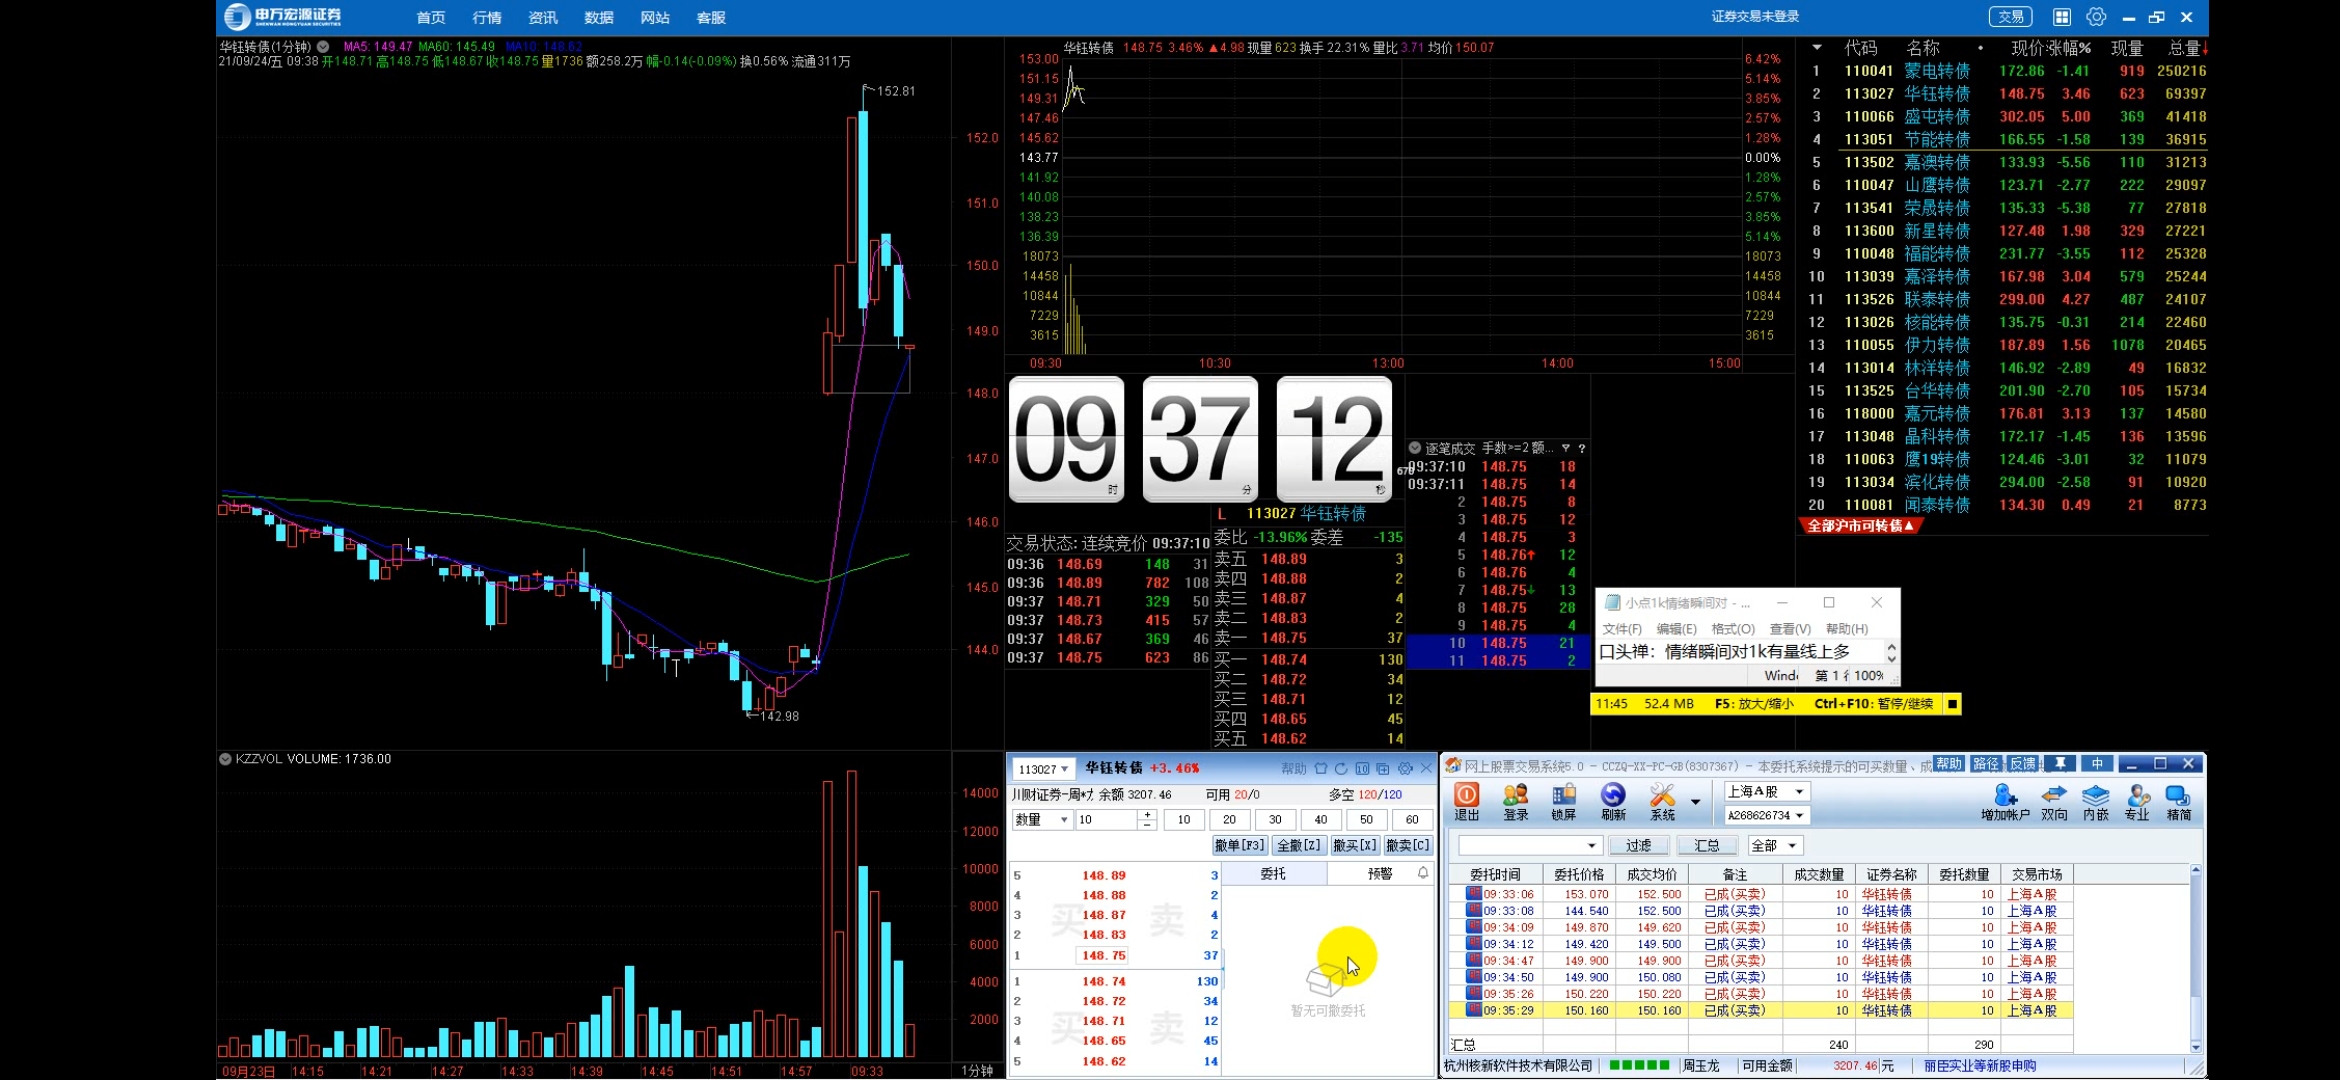Select sell-one price 148.75 in order ladder
Image resolution: width=2340 pixels, height=1080 pixels.
[1104, 956]
